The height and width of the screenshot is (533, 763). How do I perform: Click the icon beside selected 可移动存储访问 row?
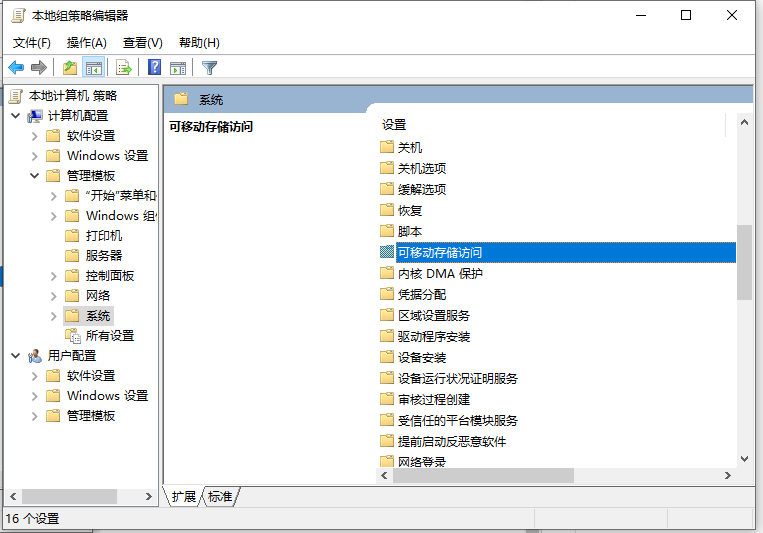click(387, 252)
